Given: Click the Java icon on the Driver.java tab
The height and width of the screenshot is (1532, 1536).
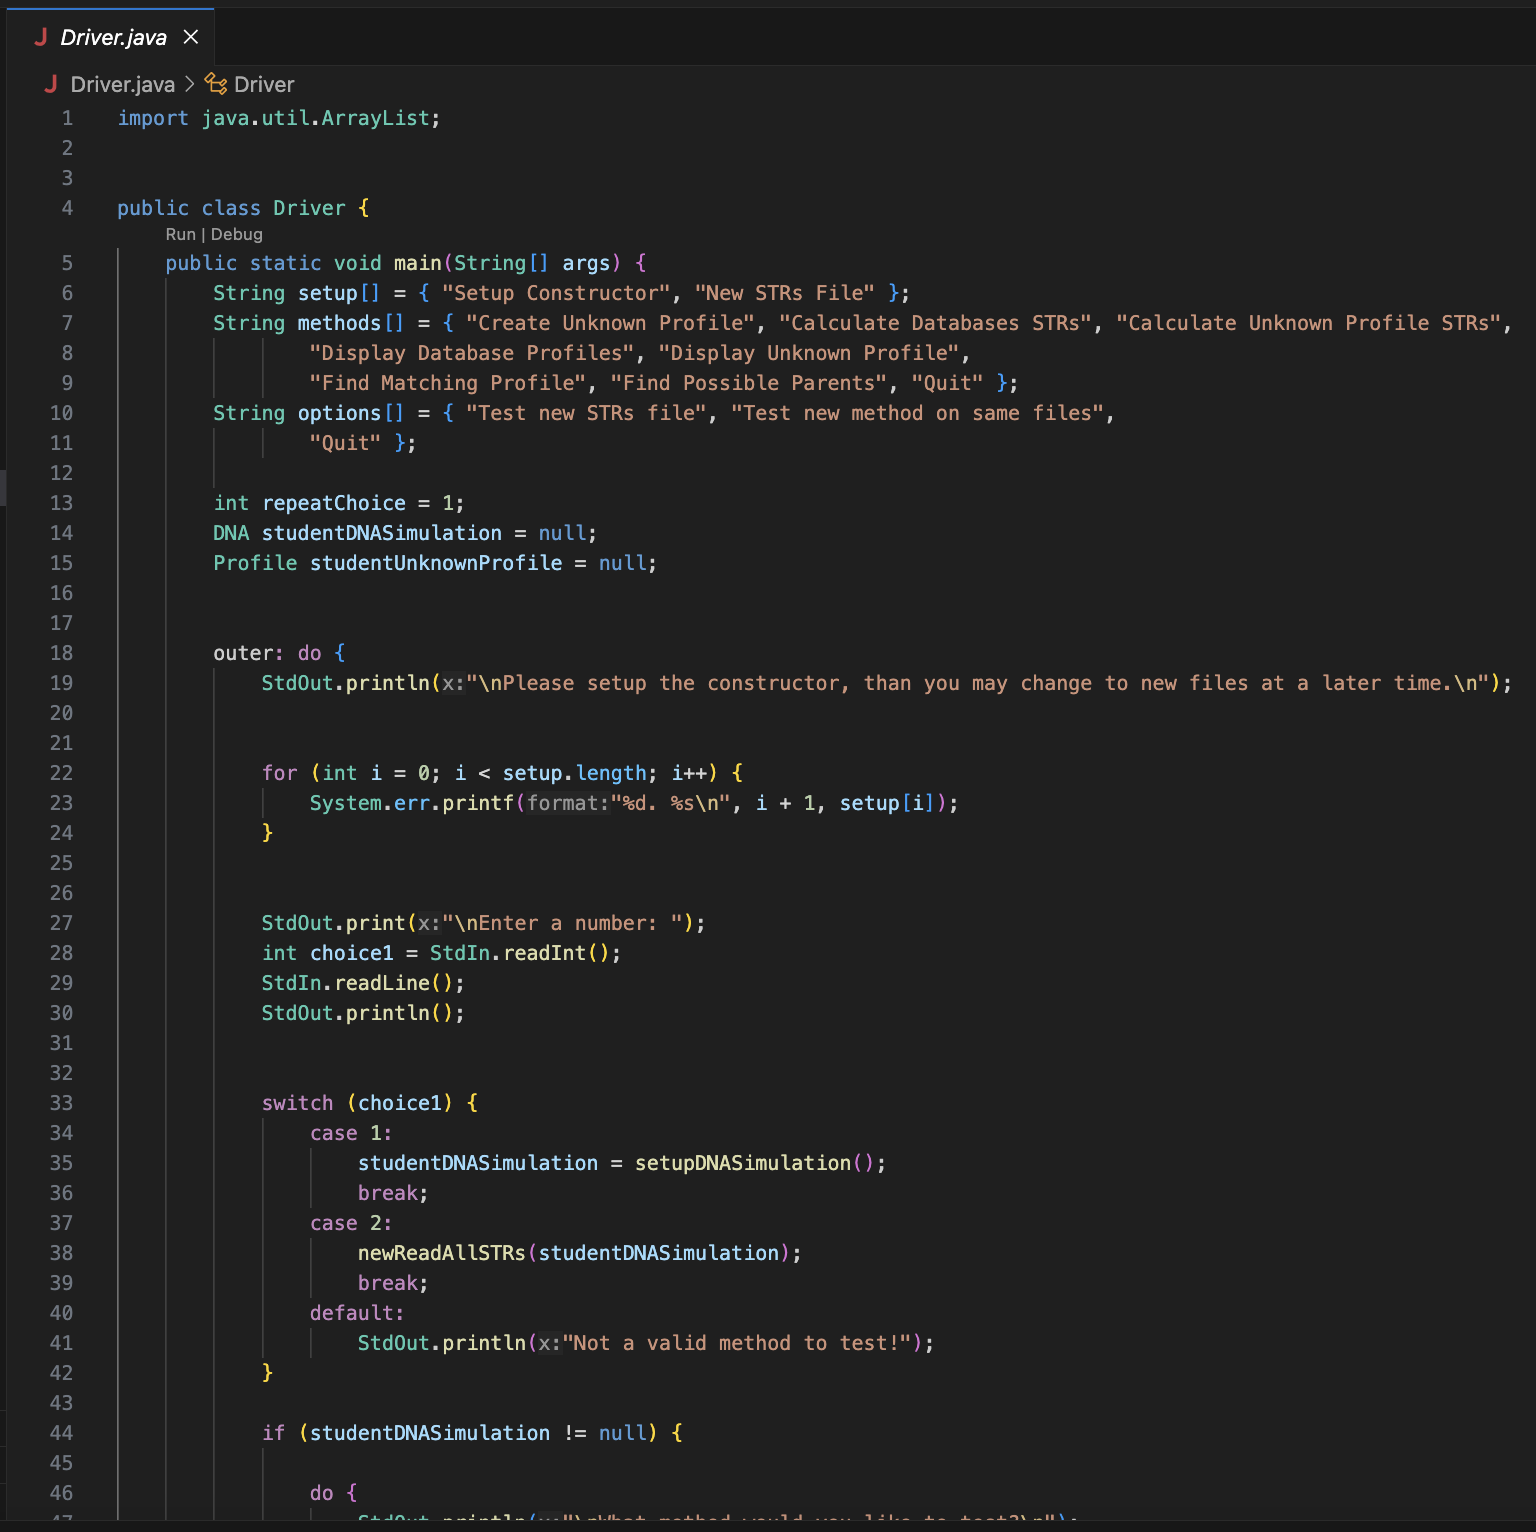Looking at the screenshot, I should 40,37.
